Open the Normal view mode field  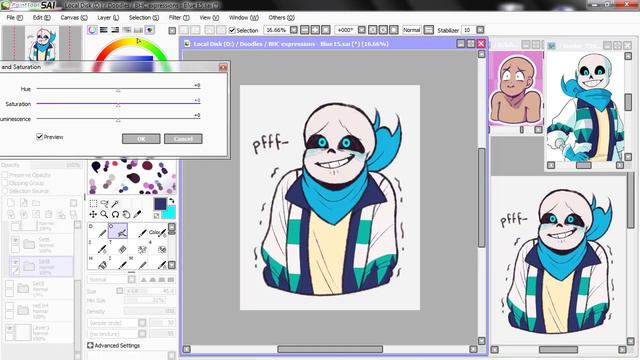412,30
